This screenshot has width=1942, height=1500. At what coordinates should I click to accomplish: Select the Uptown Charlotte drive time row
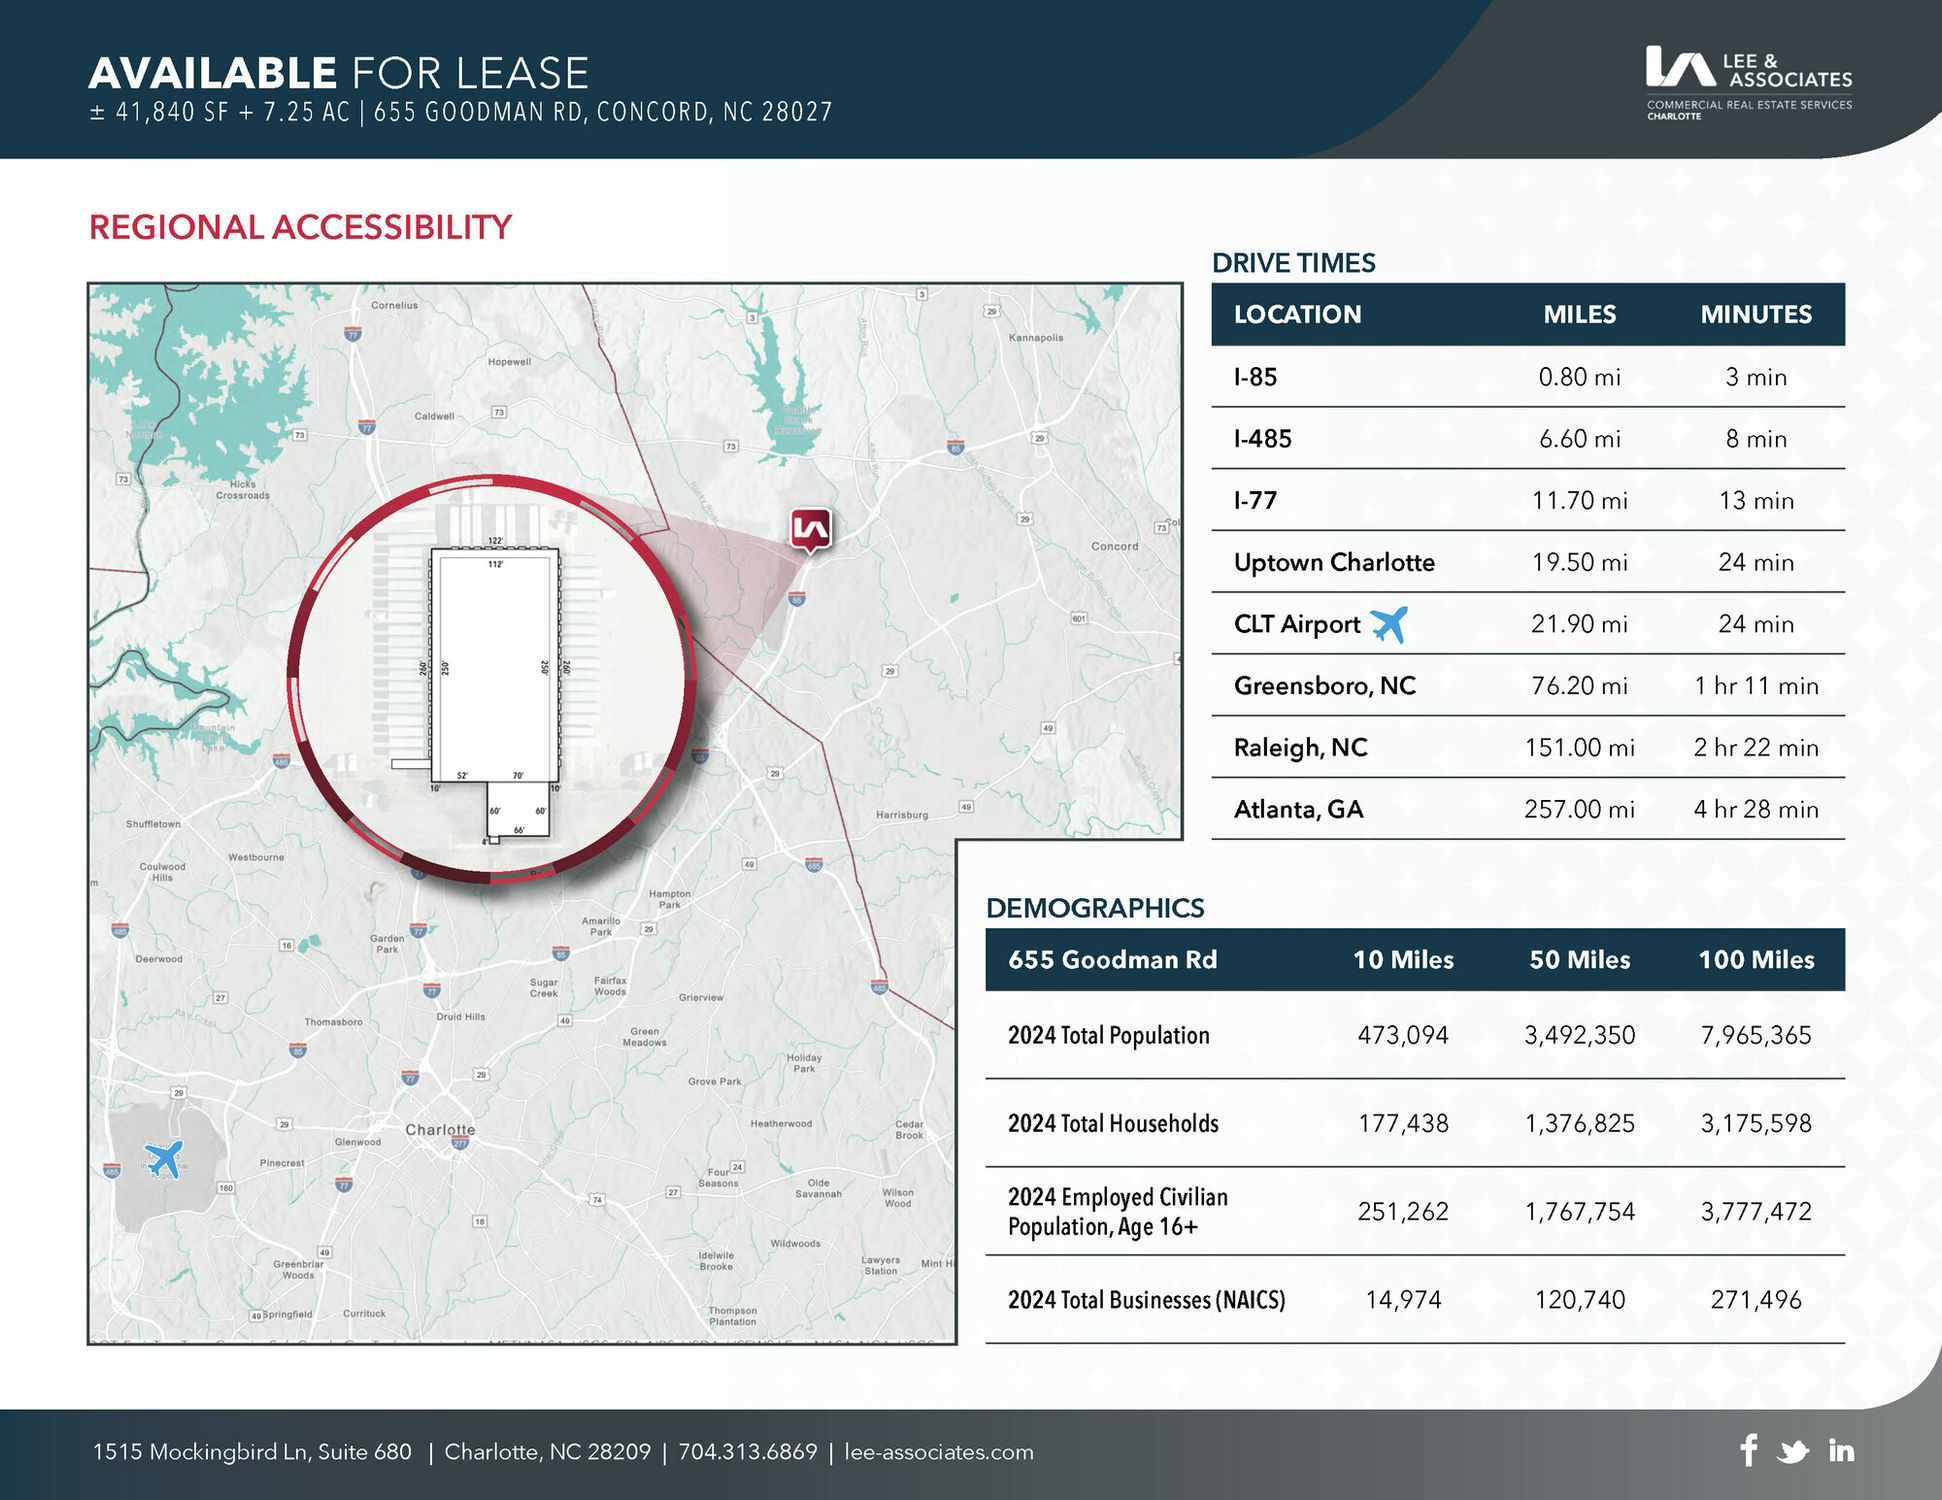coord(1334,562)
